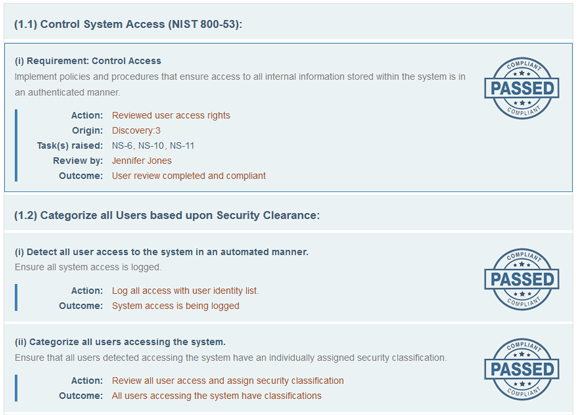Select description starting 'Ensure that all users detected'
This screenshot has width=577, height=415.
pos(230,358)
